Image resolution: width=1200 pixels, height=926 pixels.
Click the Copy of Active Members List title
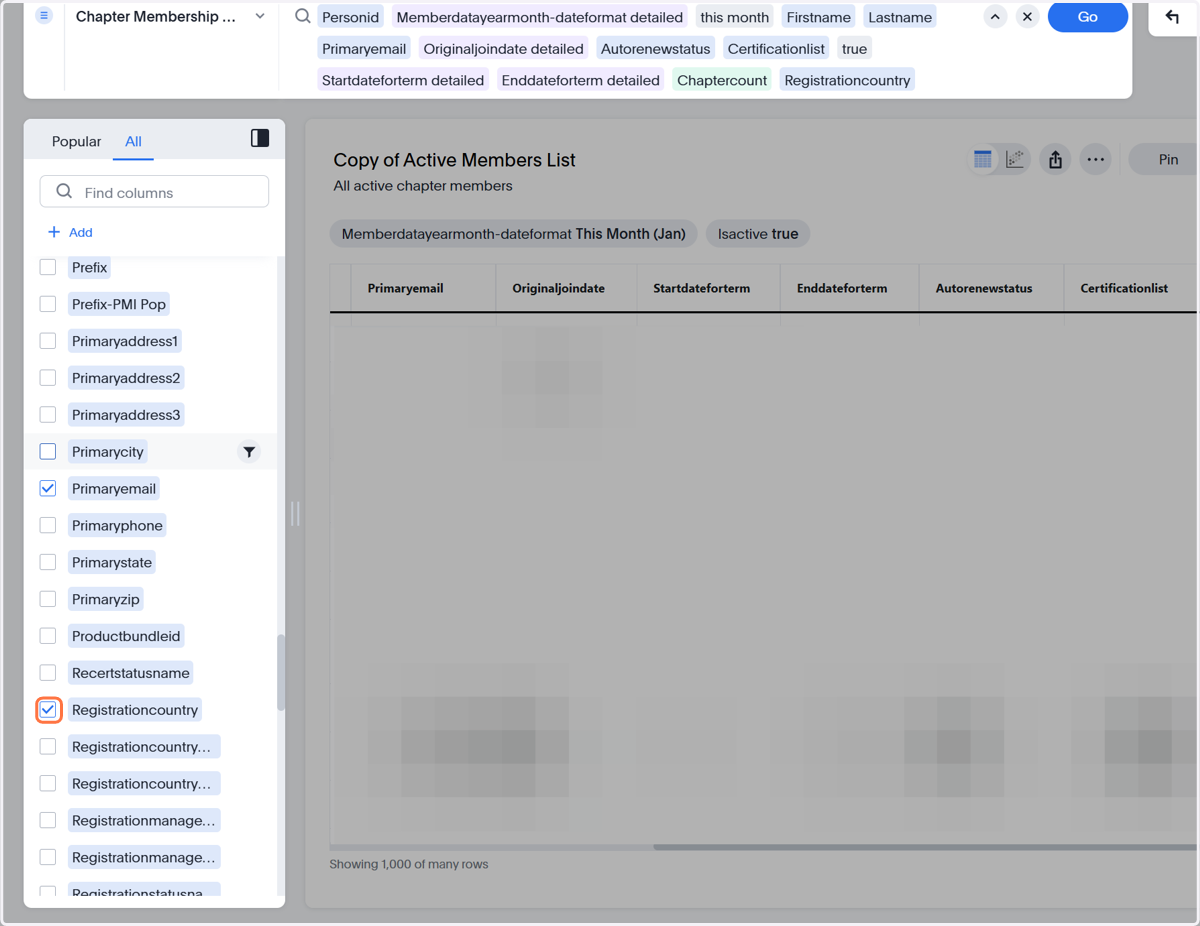point(454,160)
